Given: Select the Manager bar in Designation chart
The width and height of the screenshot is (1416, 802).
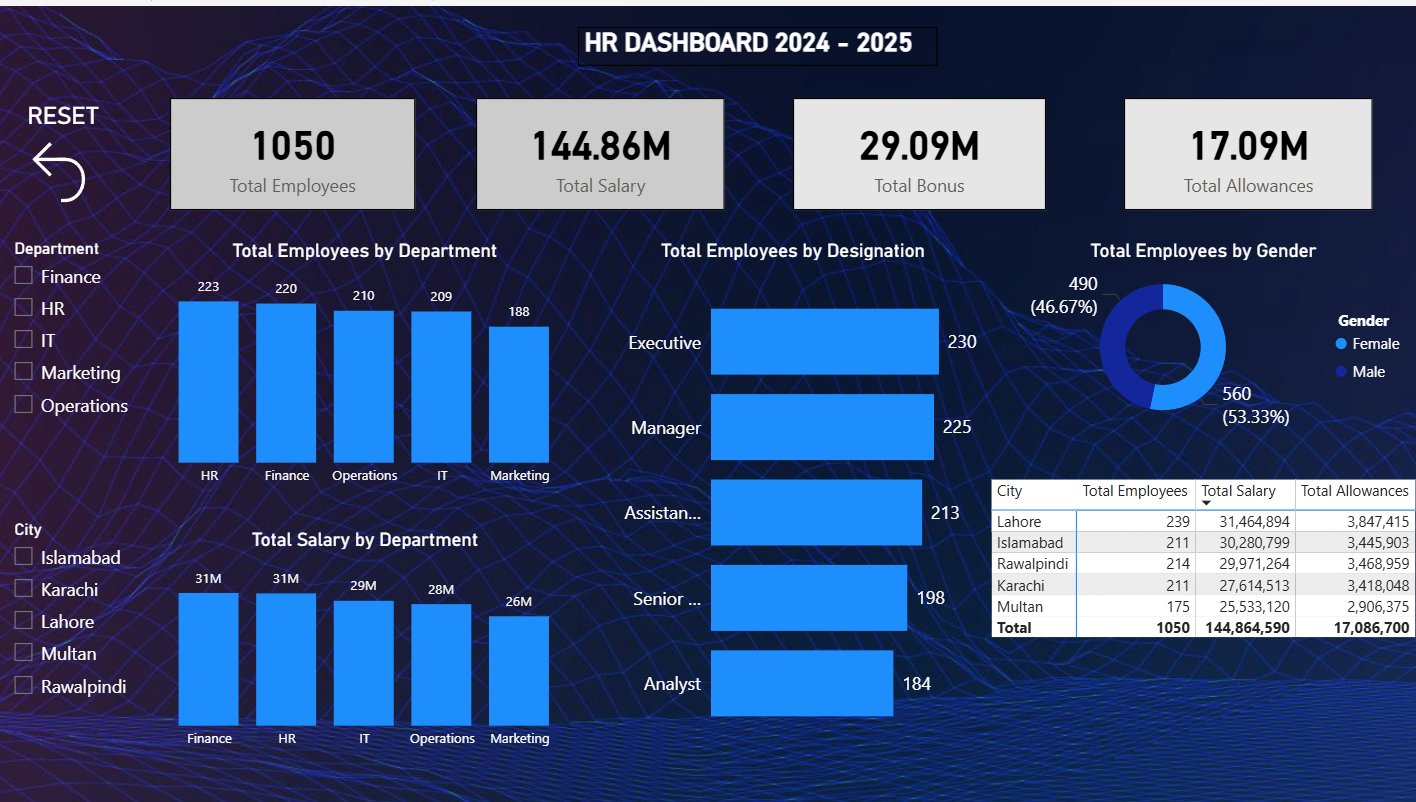Looking at the screenshot, I should pos(822,427).
